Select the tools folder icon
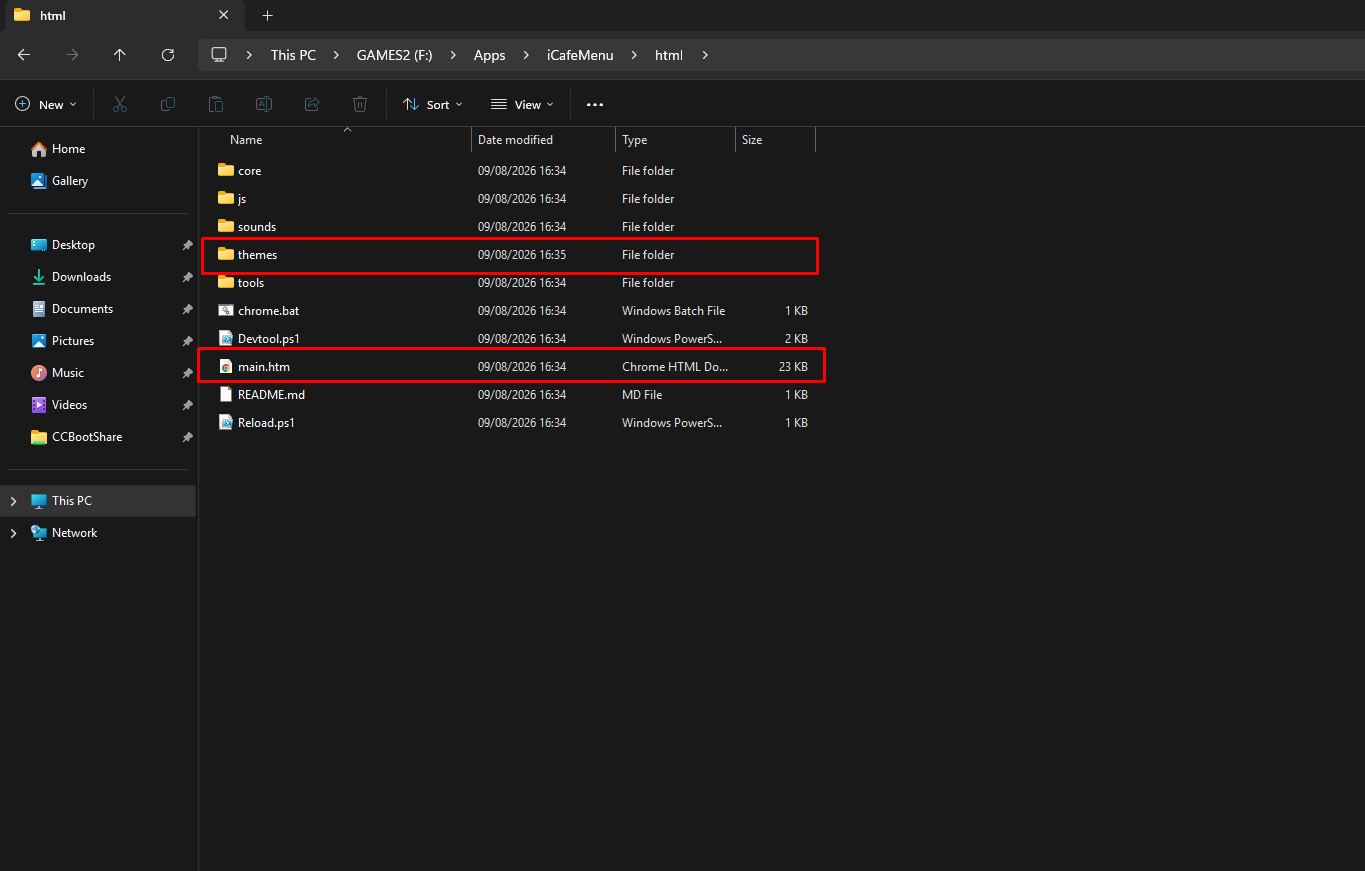 pos(226,283)
